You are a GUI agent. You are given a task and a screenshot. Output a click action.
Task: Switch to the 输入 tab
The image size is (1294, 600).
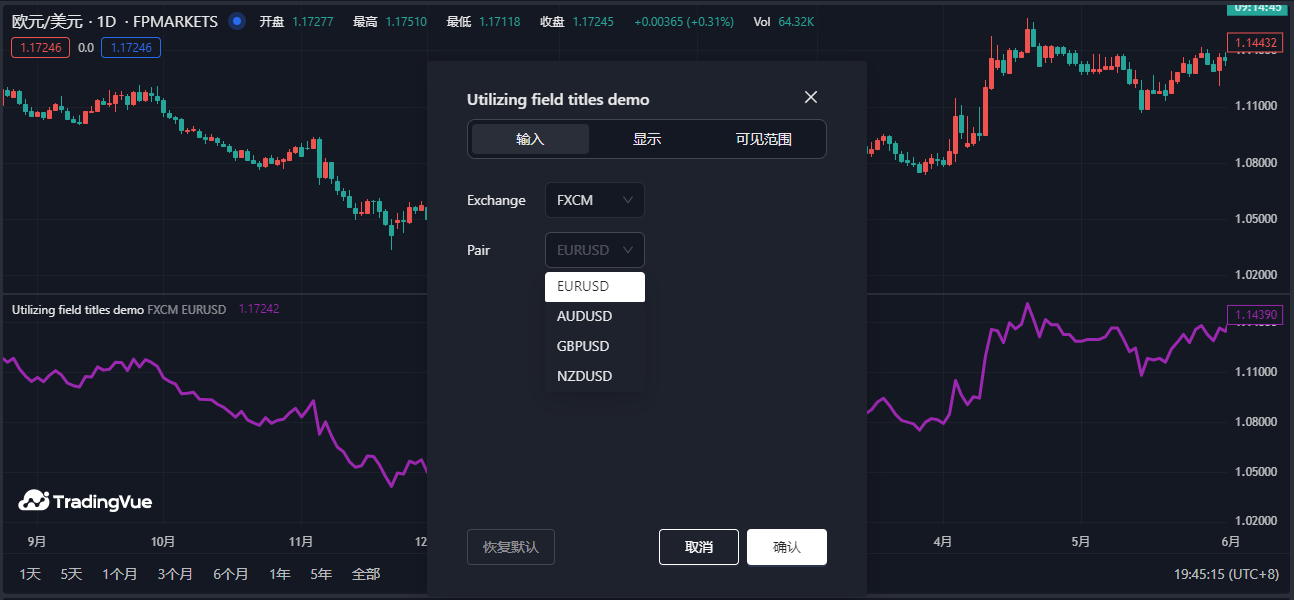pos(530,139)
